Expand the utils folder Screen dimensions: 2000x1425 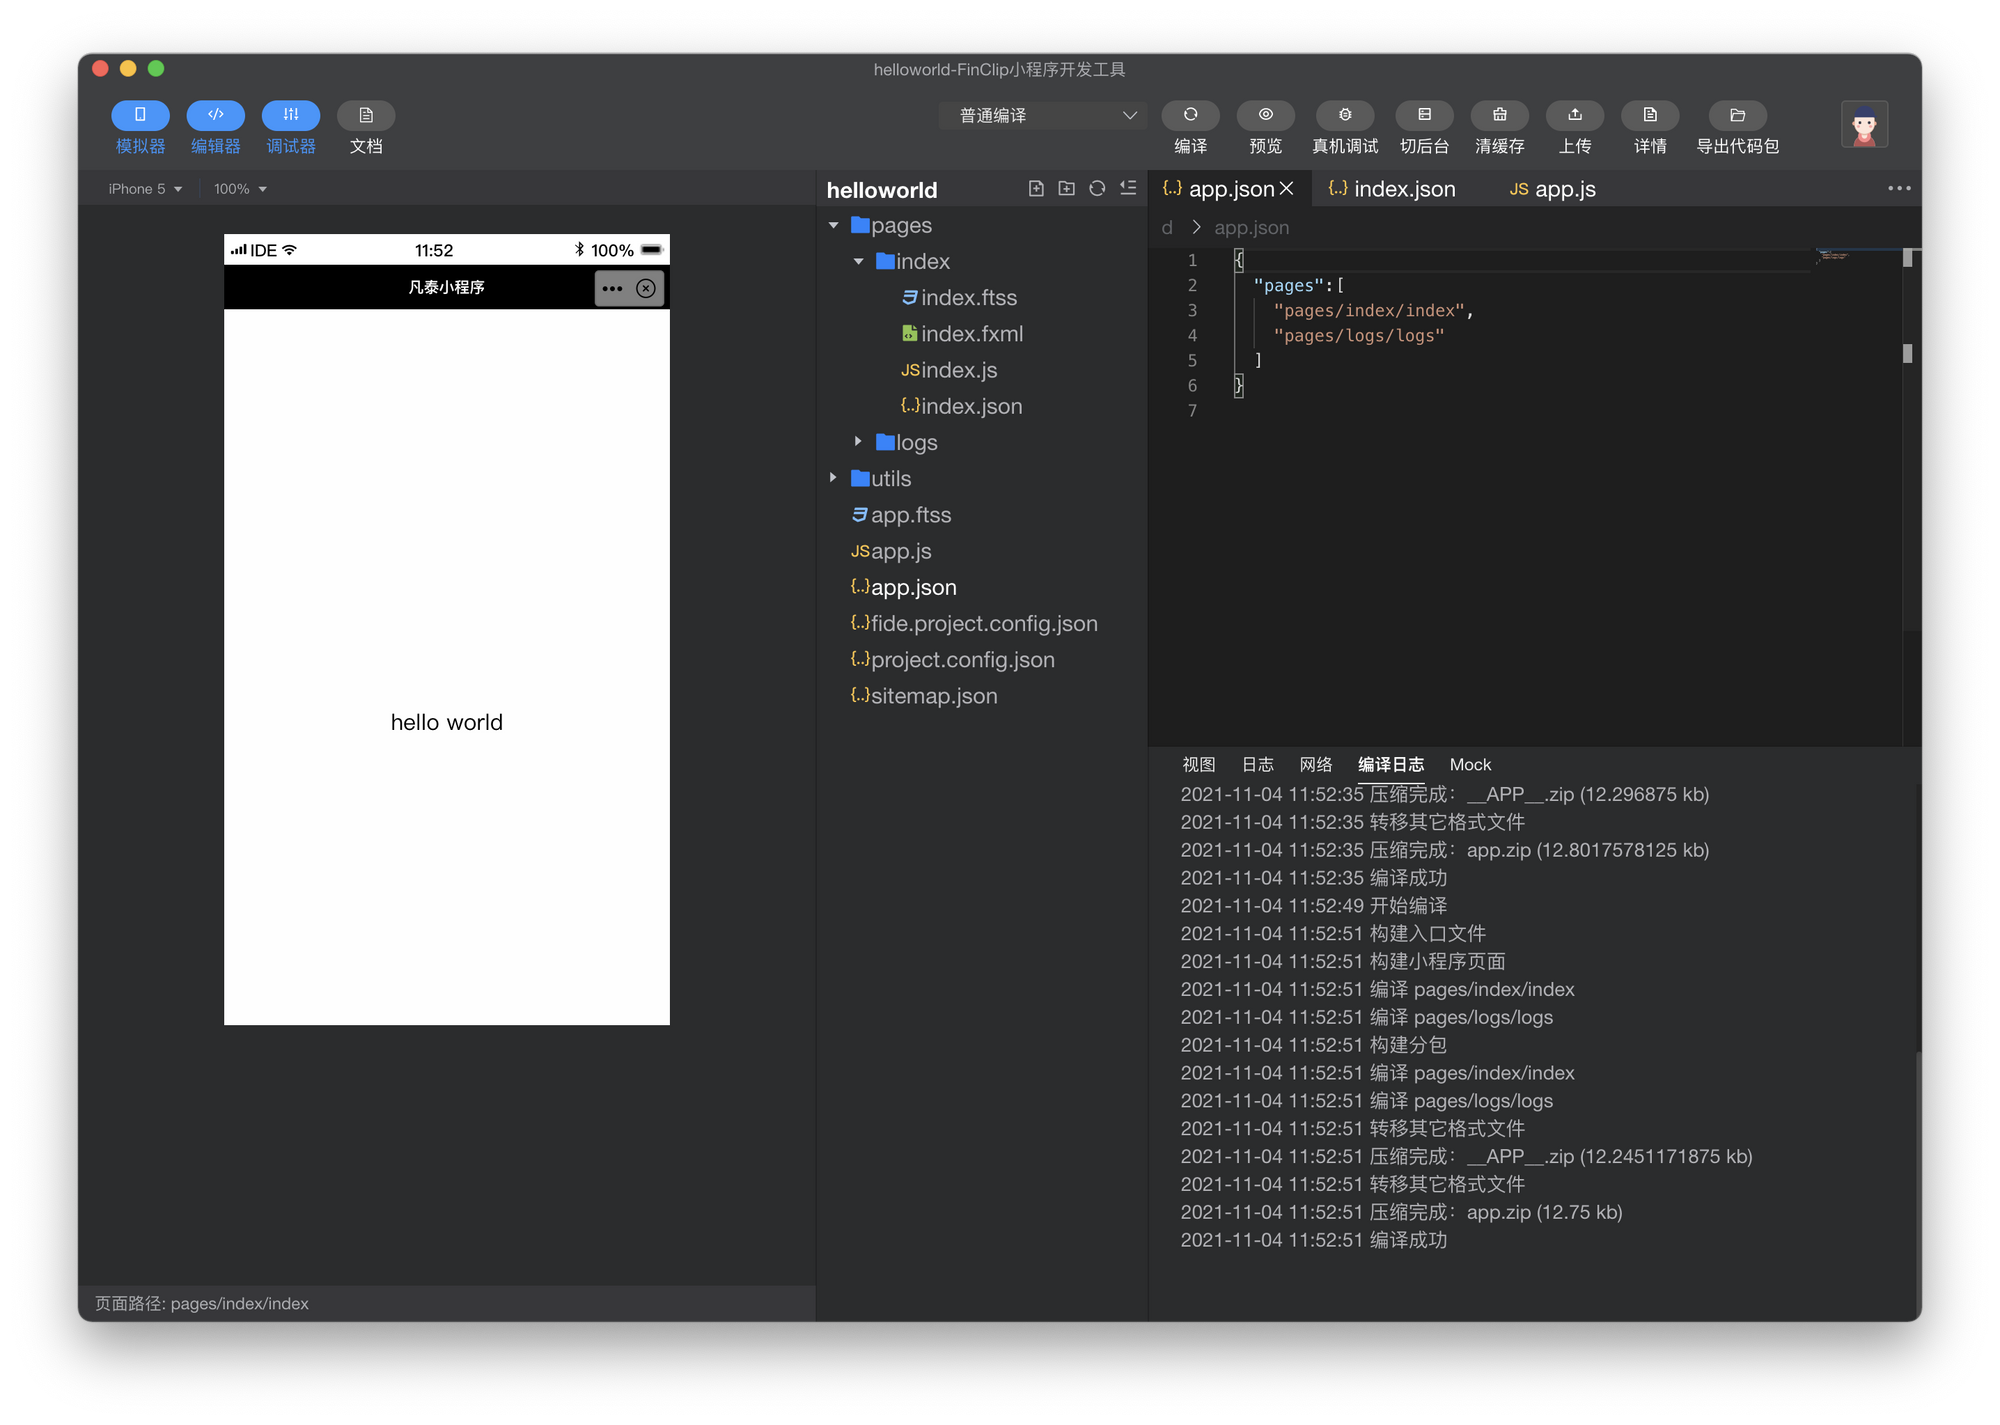click(833, 478)
